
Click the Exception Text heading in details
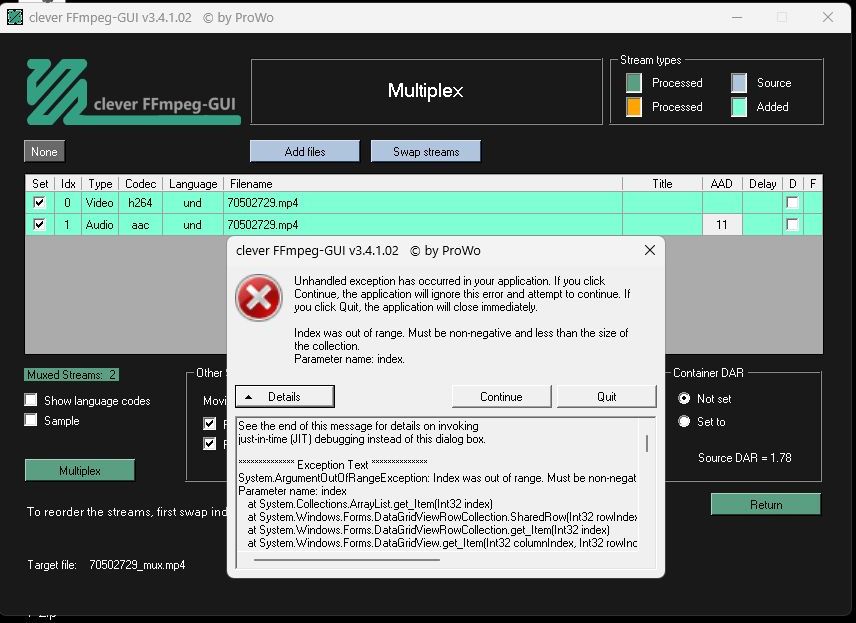(x=332, y=465)
